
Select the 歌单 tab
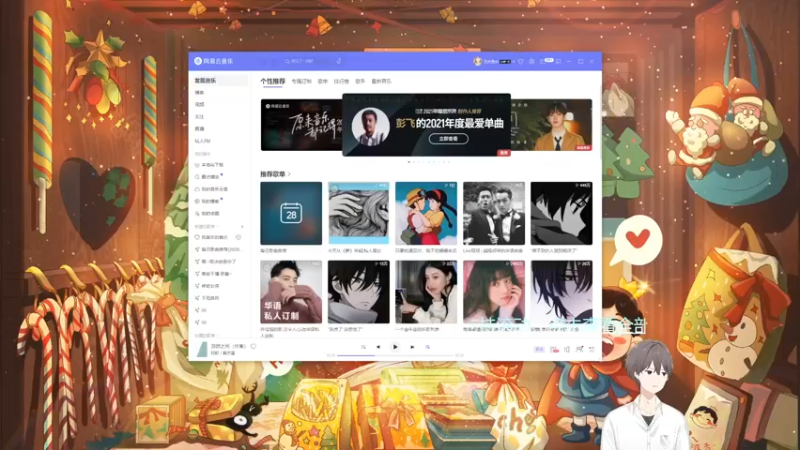point(322,81)
